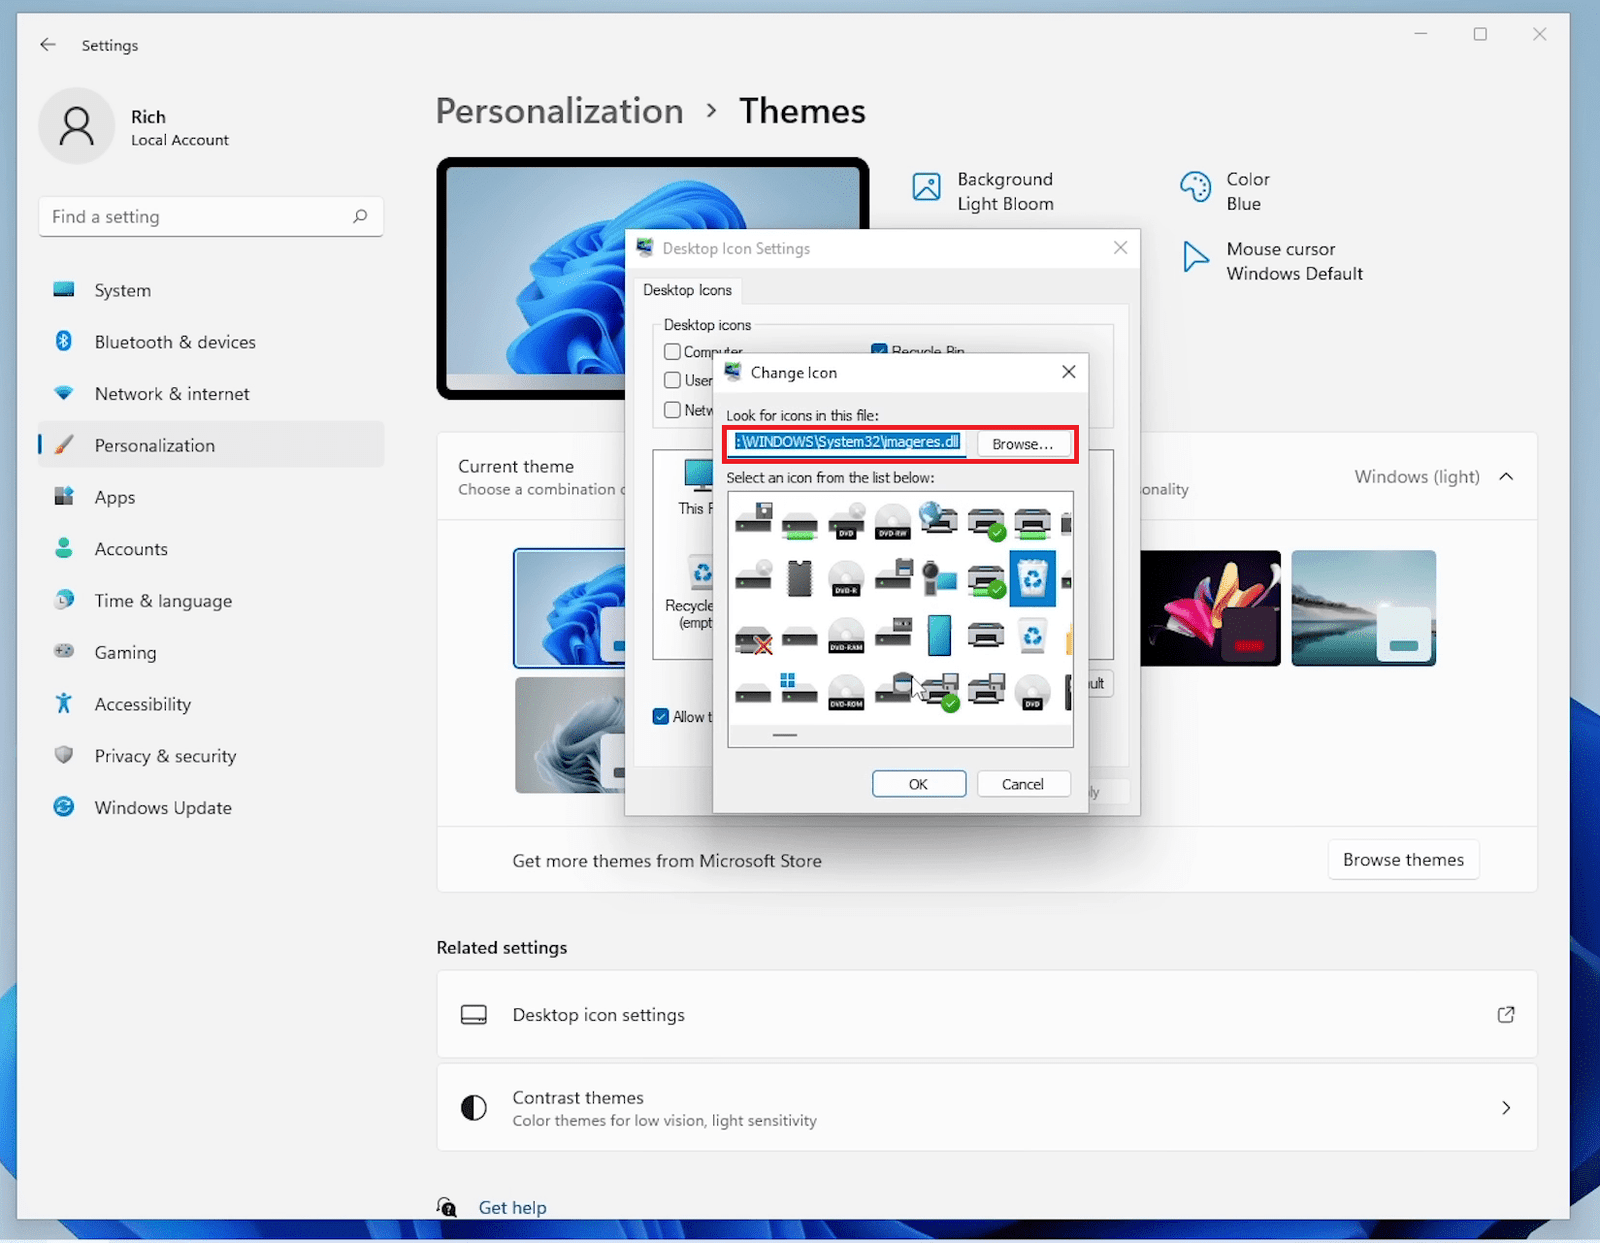Confirm icon choice with OK
The width and height of the screenshot is (1600, 1243).
coord(918,784)
